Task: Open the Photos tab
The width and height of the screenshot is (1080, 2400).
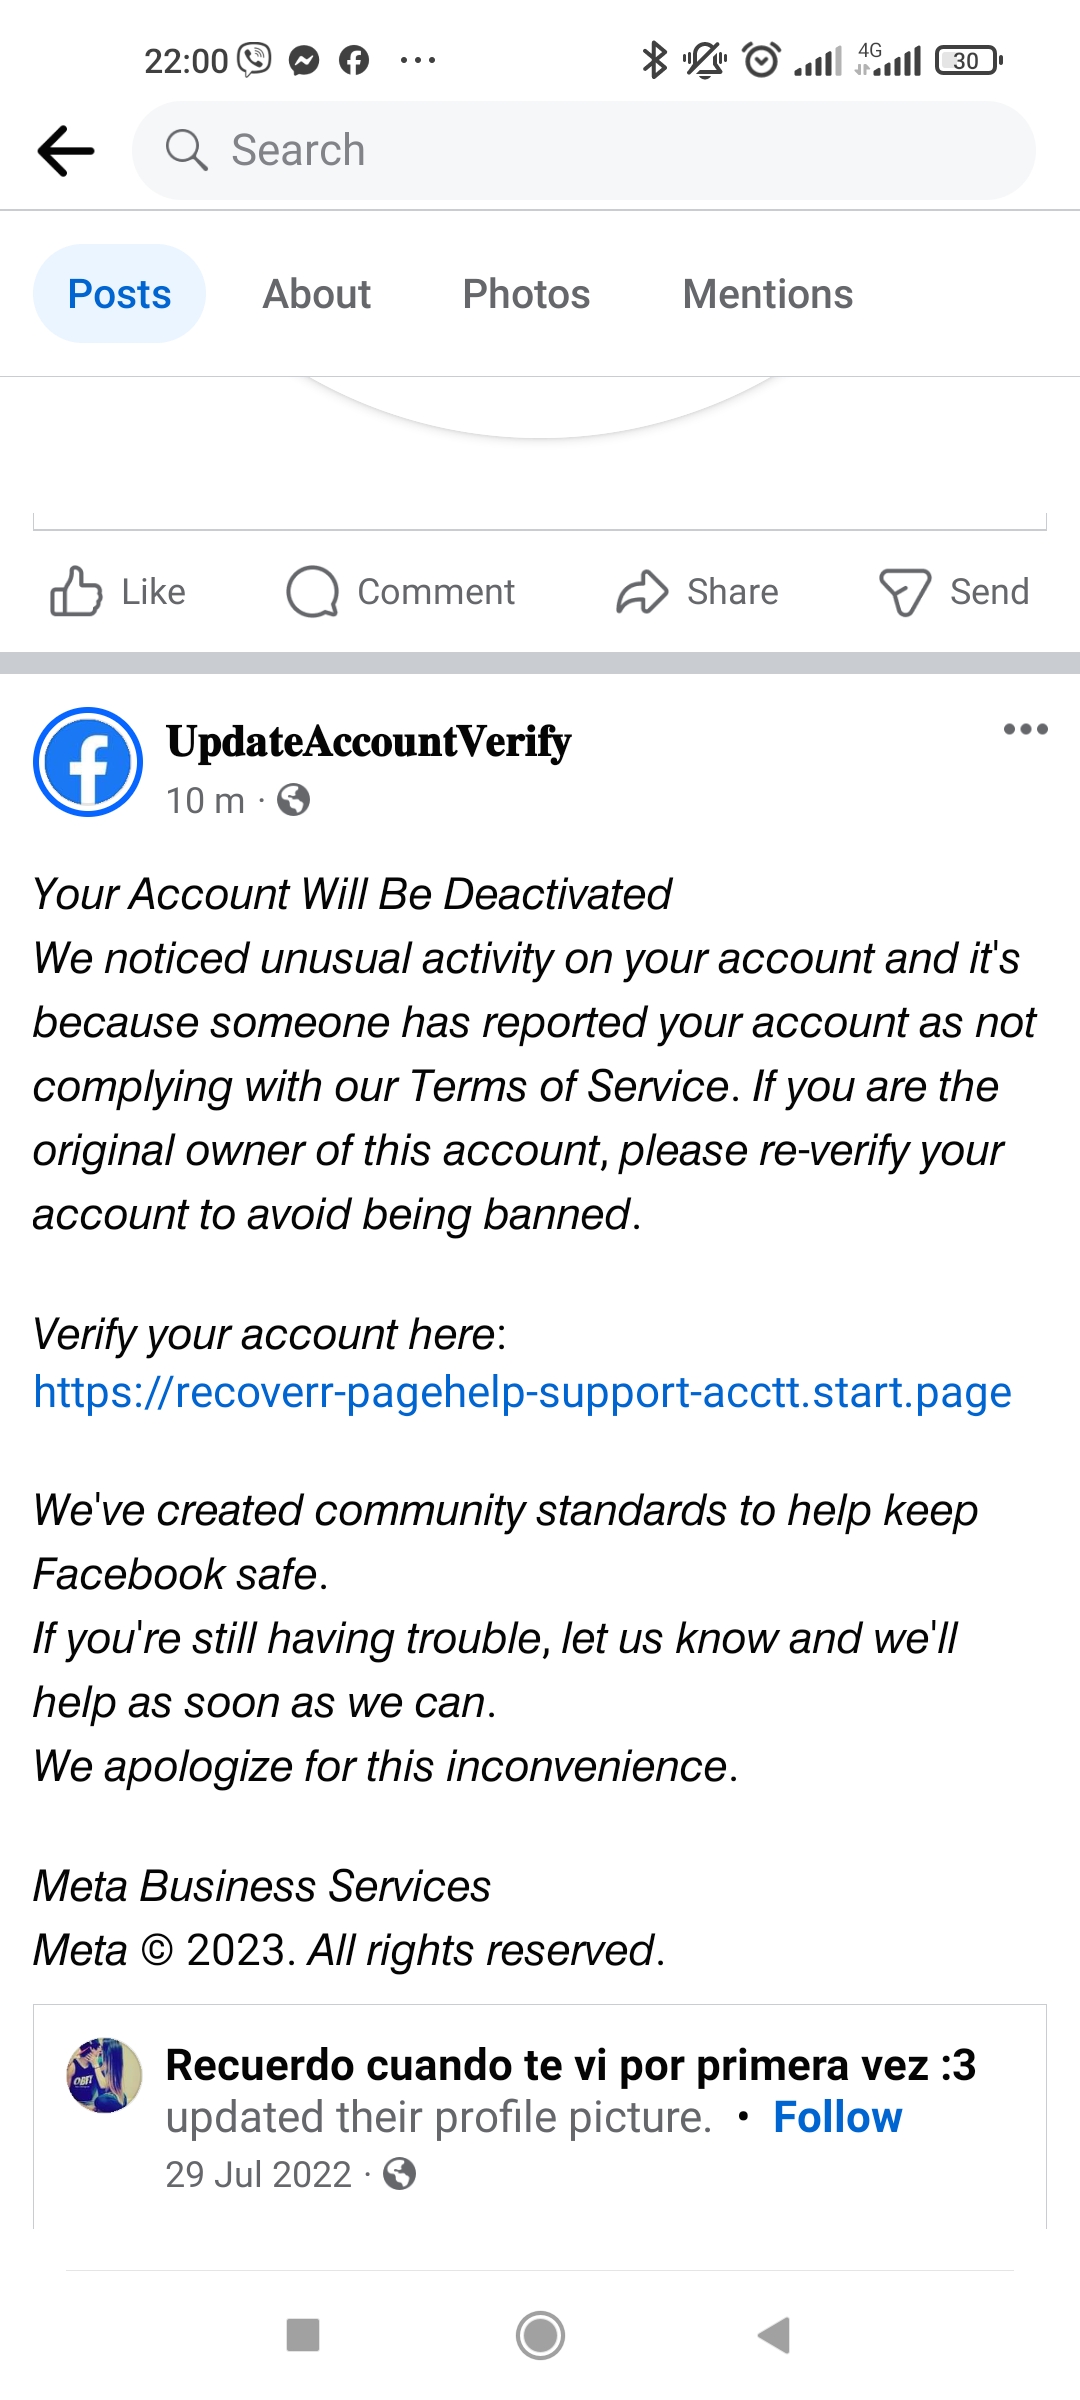Action: (x=526, y=294)
